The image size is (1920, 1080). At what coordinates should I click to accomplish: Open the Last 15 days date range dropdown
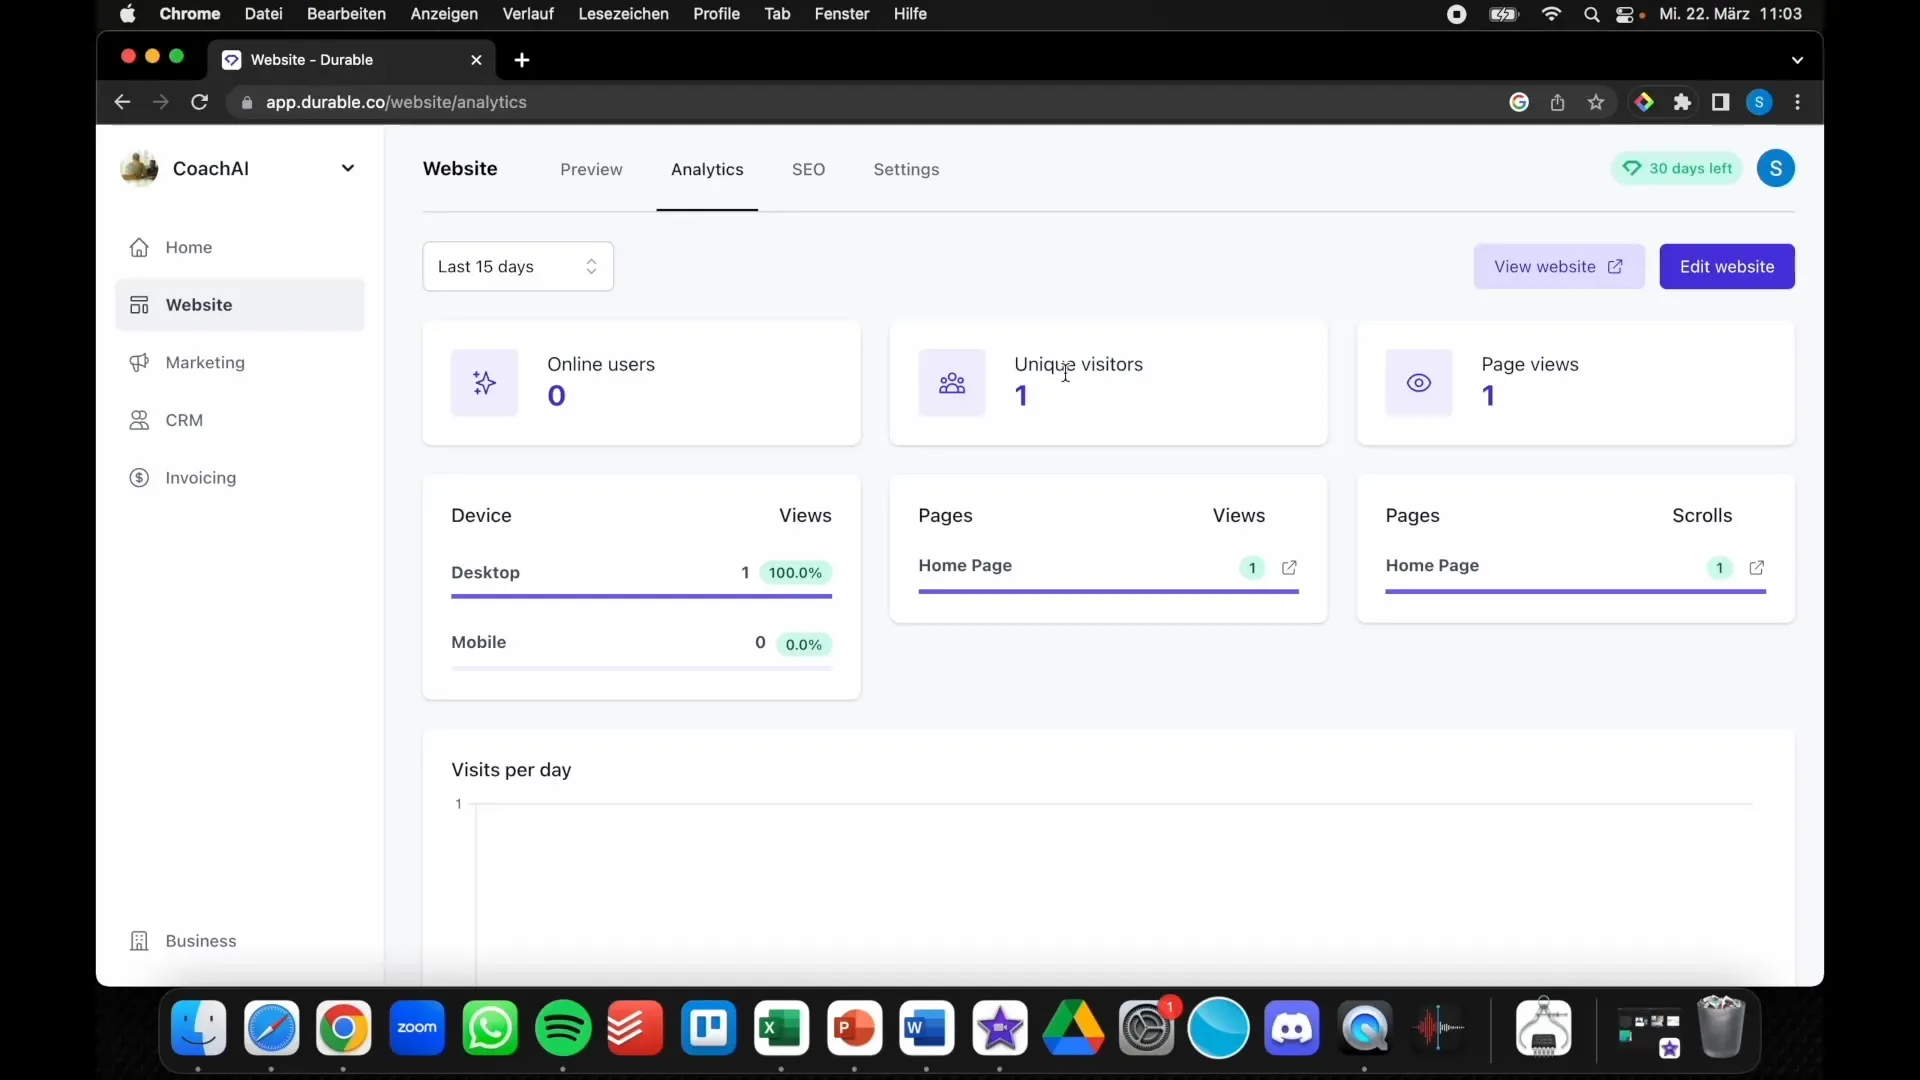click(x=518, y=267)
